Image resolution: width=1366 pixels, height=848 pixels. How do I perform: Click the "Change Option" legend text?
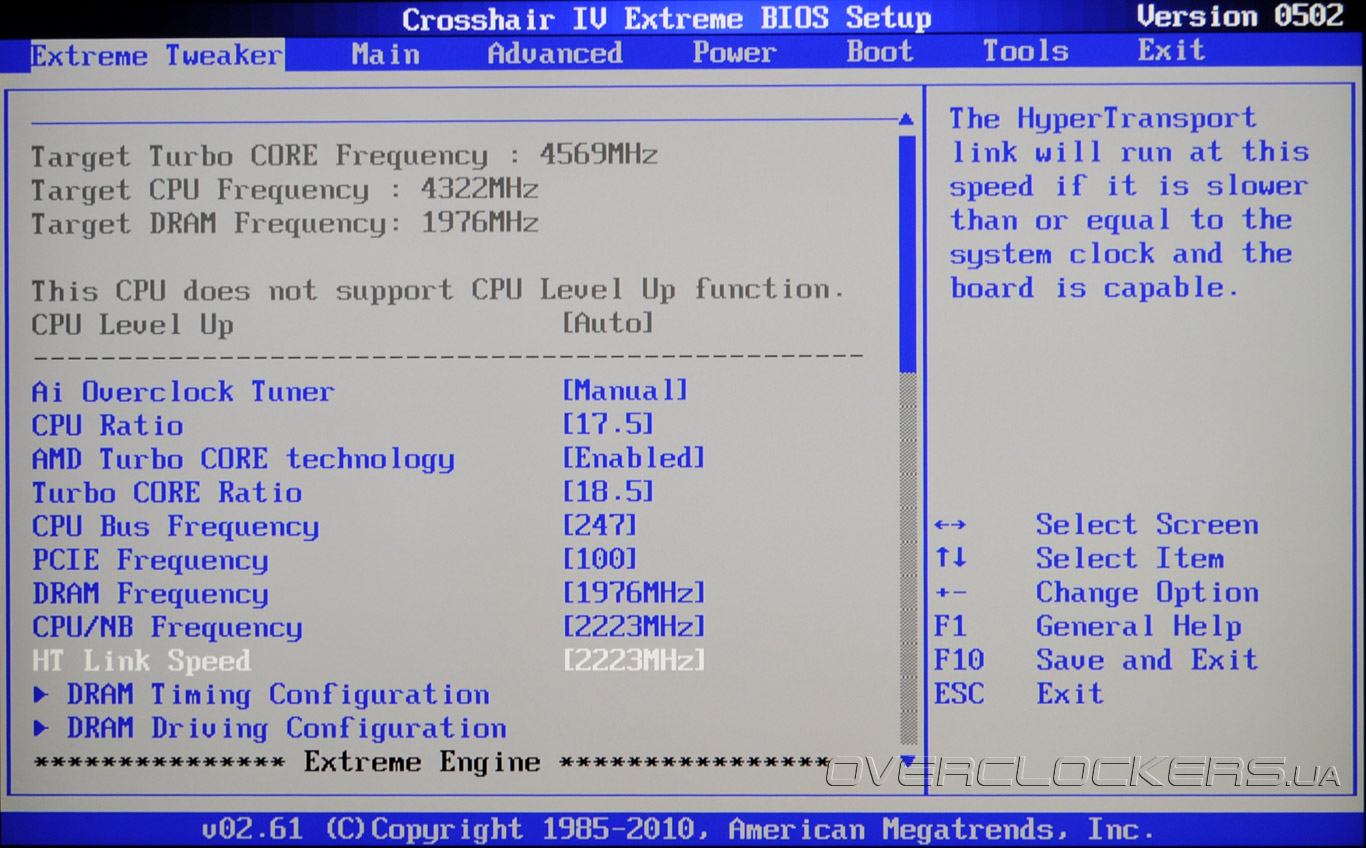point(1147,592)
